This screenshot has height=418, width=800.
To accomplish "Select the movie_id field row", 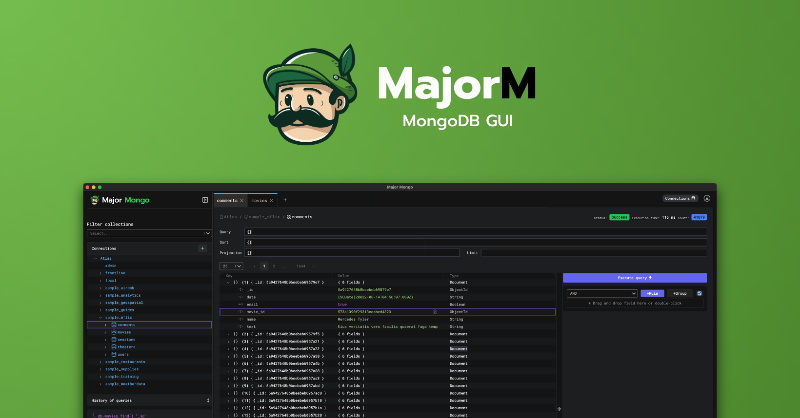I will click(388, 312).
